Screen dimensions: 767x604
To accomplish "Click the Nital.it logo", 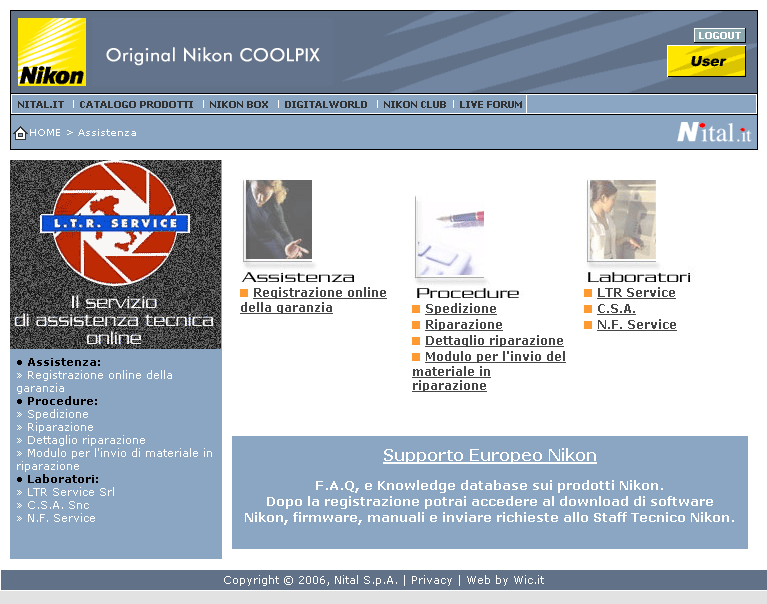I will [x=713, y=132].
